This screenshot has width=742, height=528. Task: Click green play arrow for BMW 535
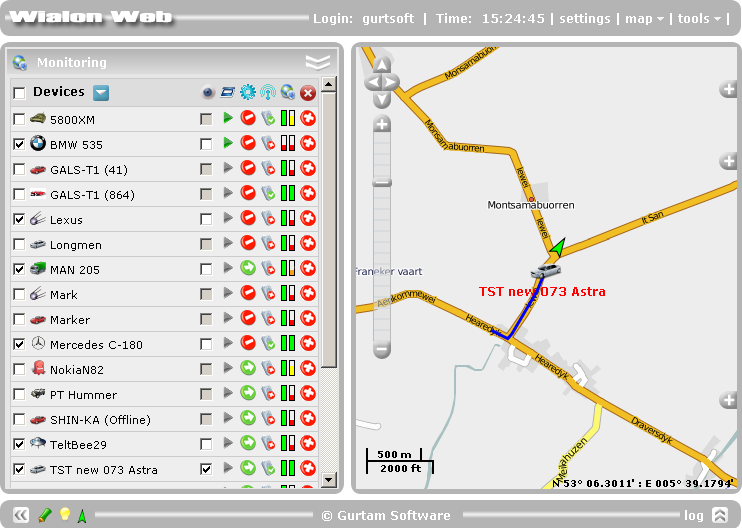[228, 143]
